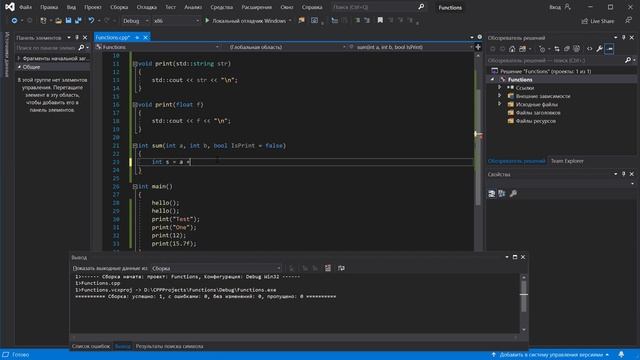Collapse the int sum function block
This screenshot has width=640, height=360.
pos(135,146)
